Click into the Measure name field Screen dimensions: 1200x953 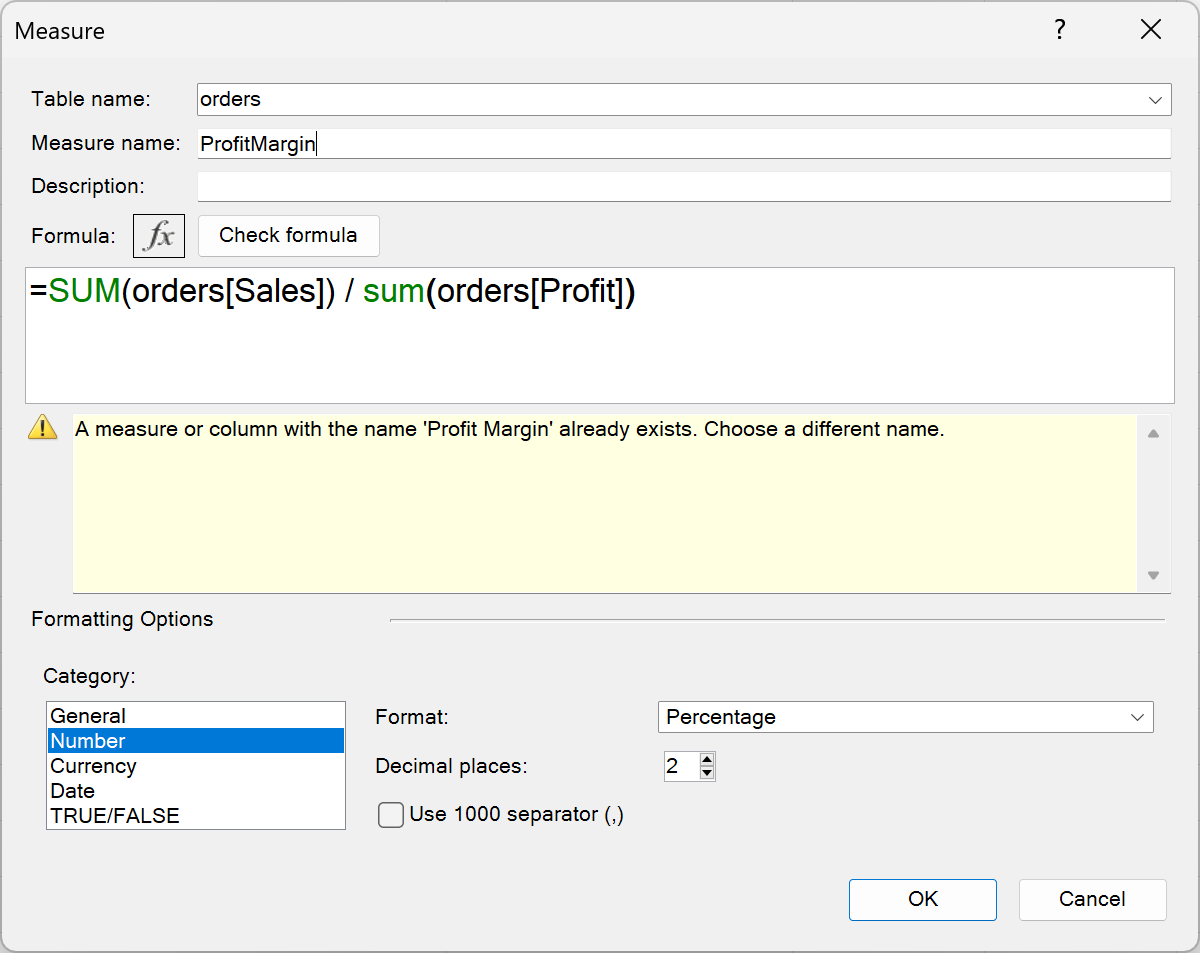pyautogui.click(x=684, y=144)
